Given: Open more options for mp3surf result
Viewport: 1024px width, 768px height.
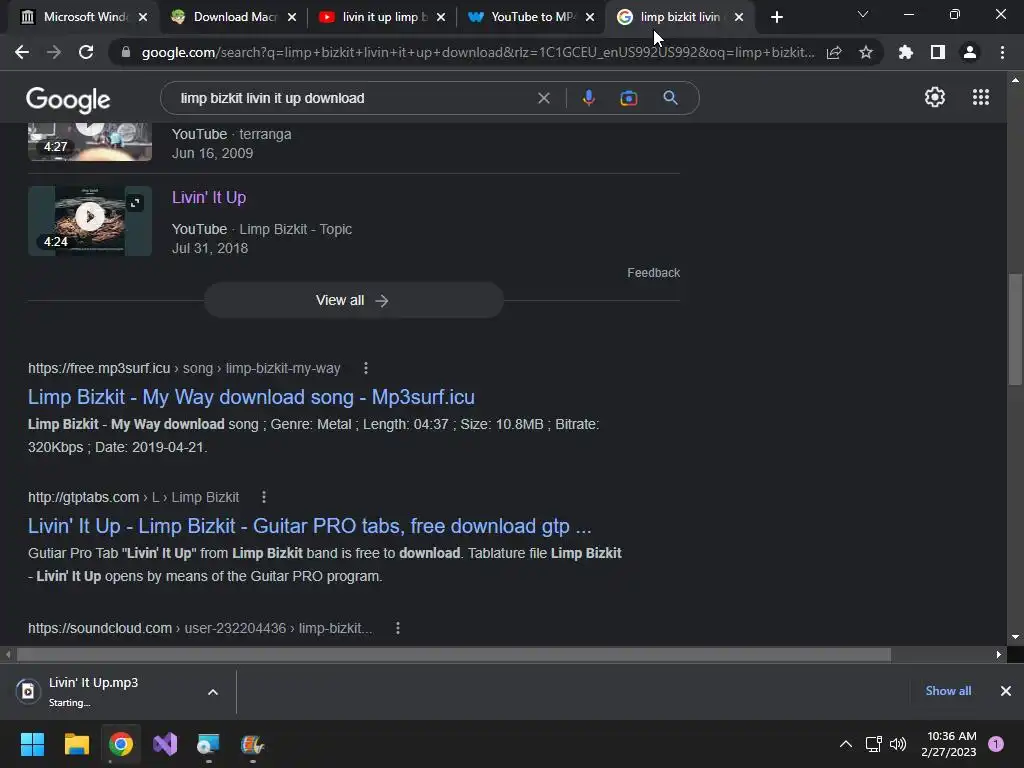Looking at the screenshot, I should tap(366, 368).
